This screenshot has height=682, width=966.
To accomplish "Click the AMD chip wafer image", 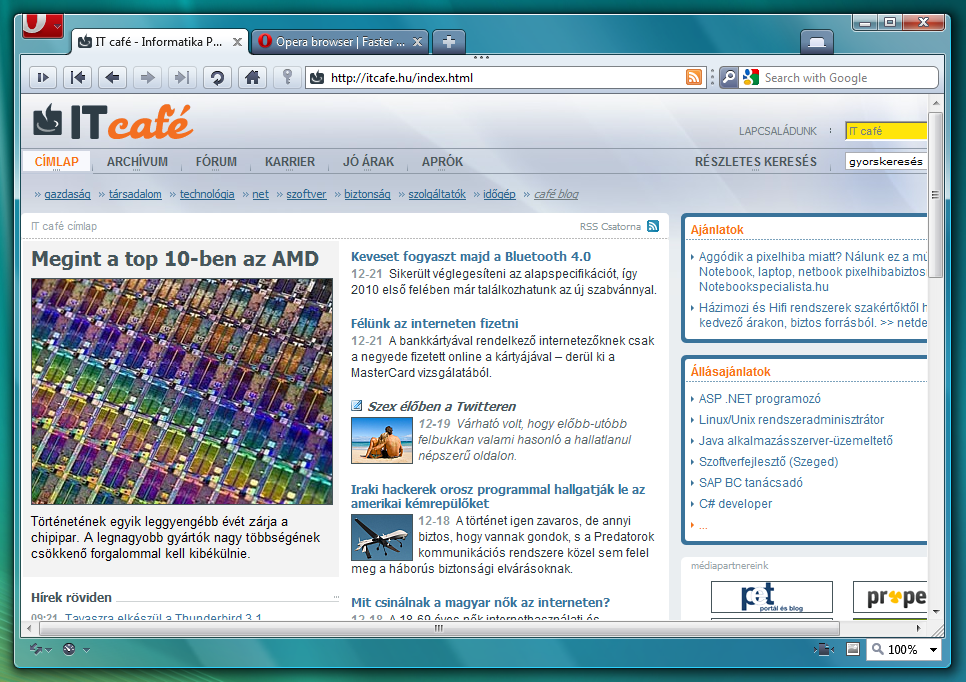I will (x=182, y=391).
